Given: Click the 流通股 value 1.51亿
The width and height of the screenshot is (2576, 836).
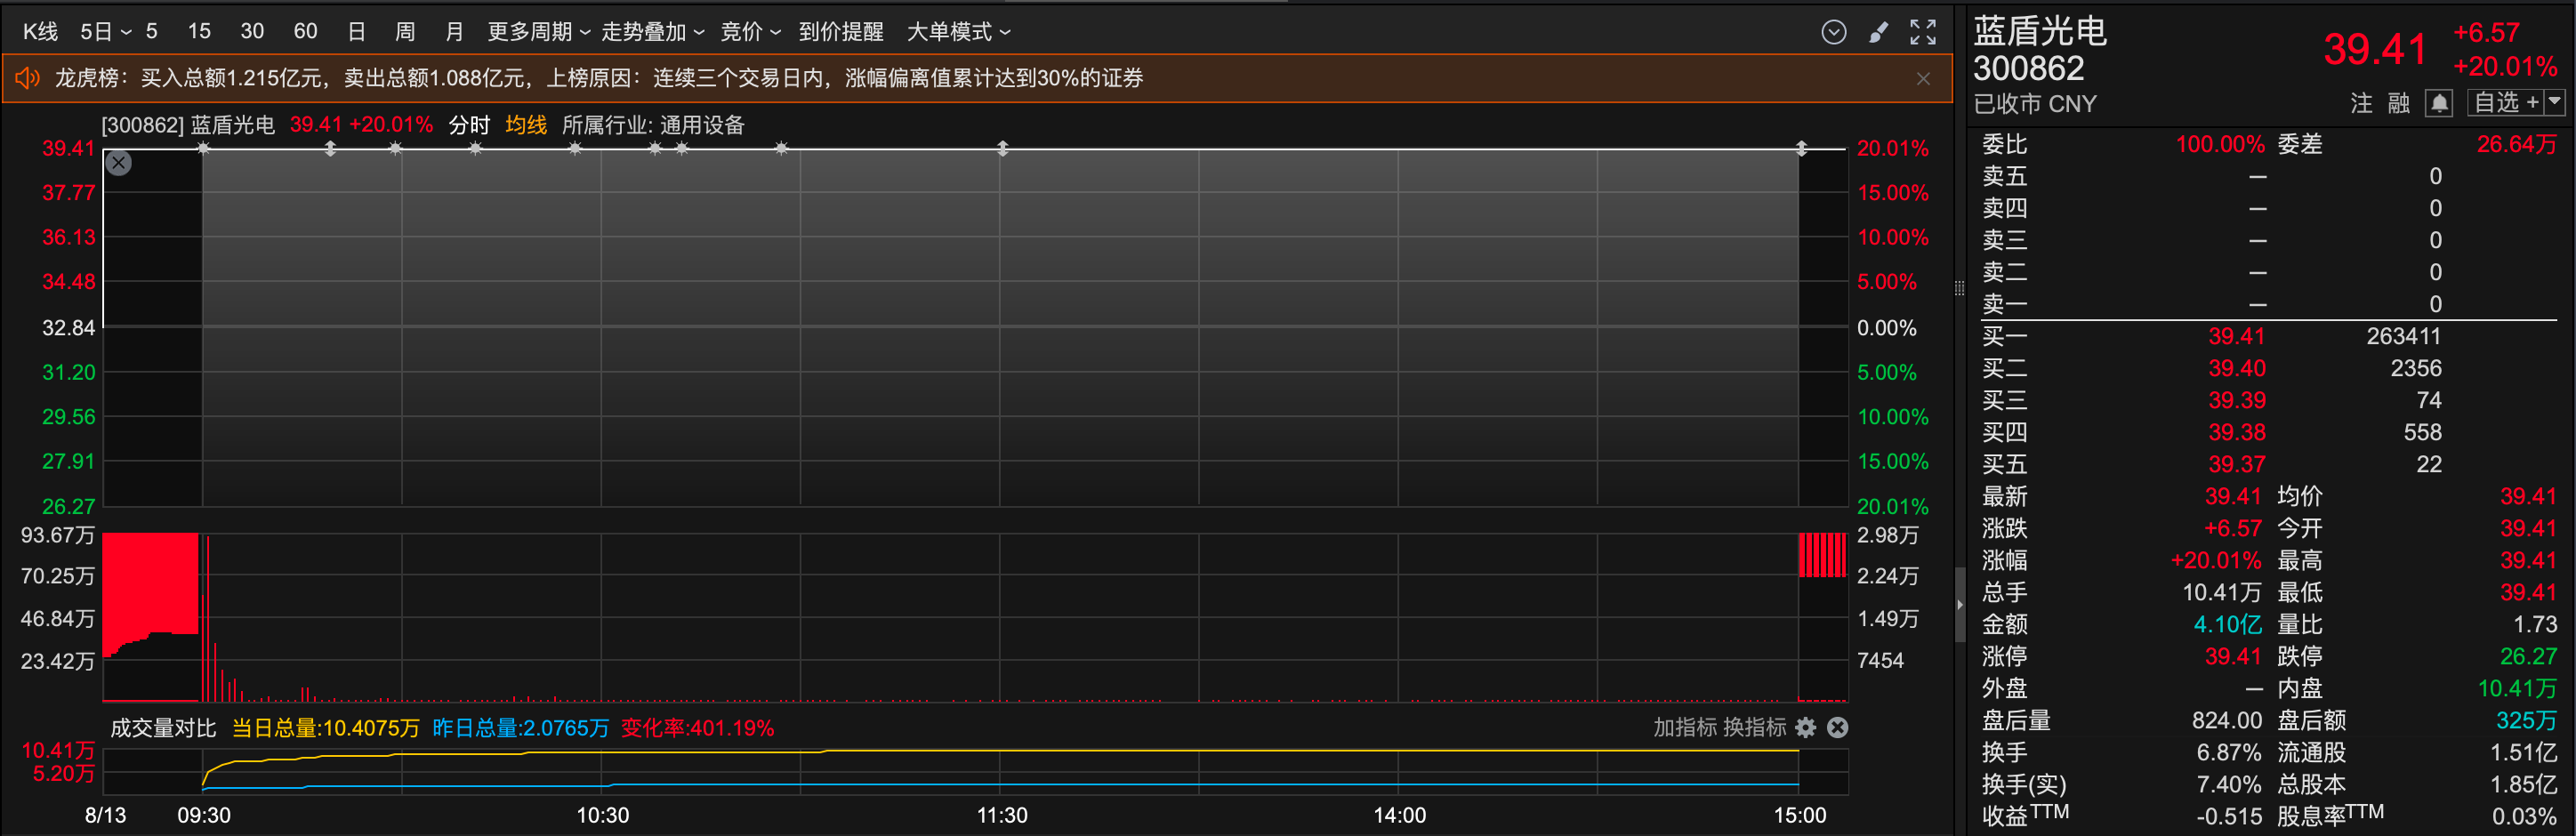Looking at the screenshot, I should pos(2523,752).
